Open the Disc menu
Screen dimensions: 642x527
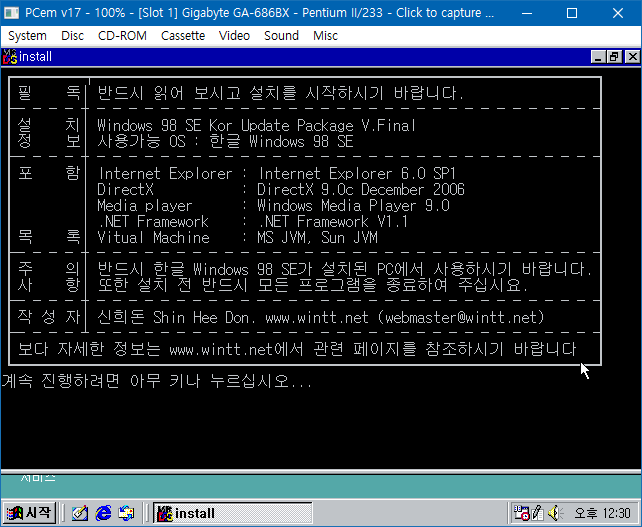(x=72, y=36)
